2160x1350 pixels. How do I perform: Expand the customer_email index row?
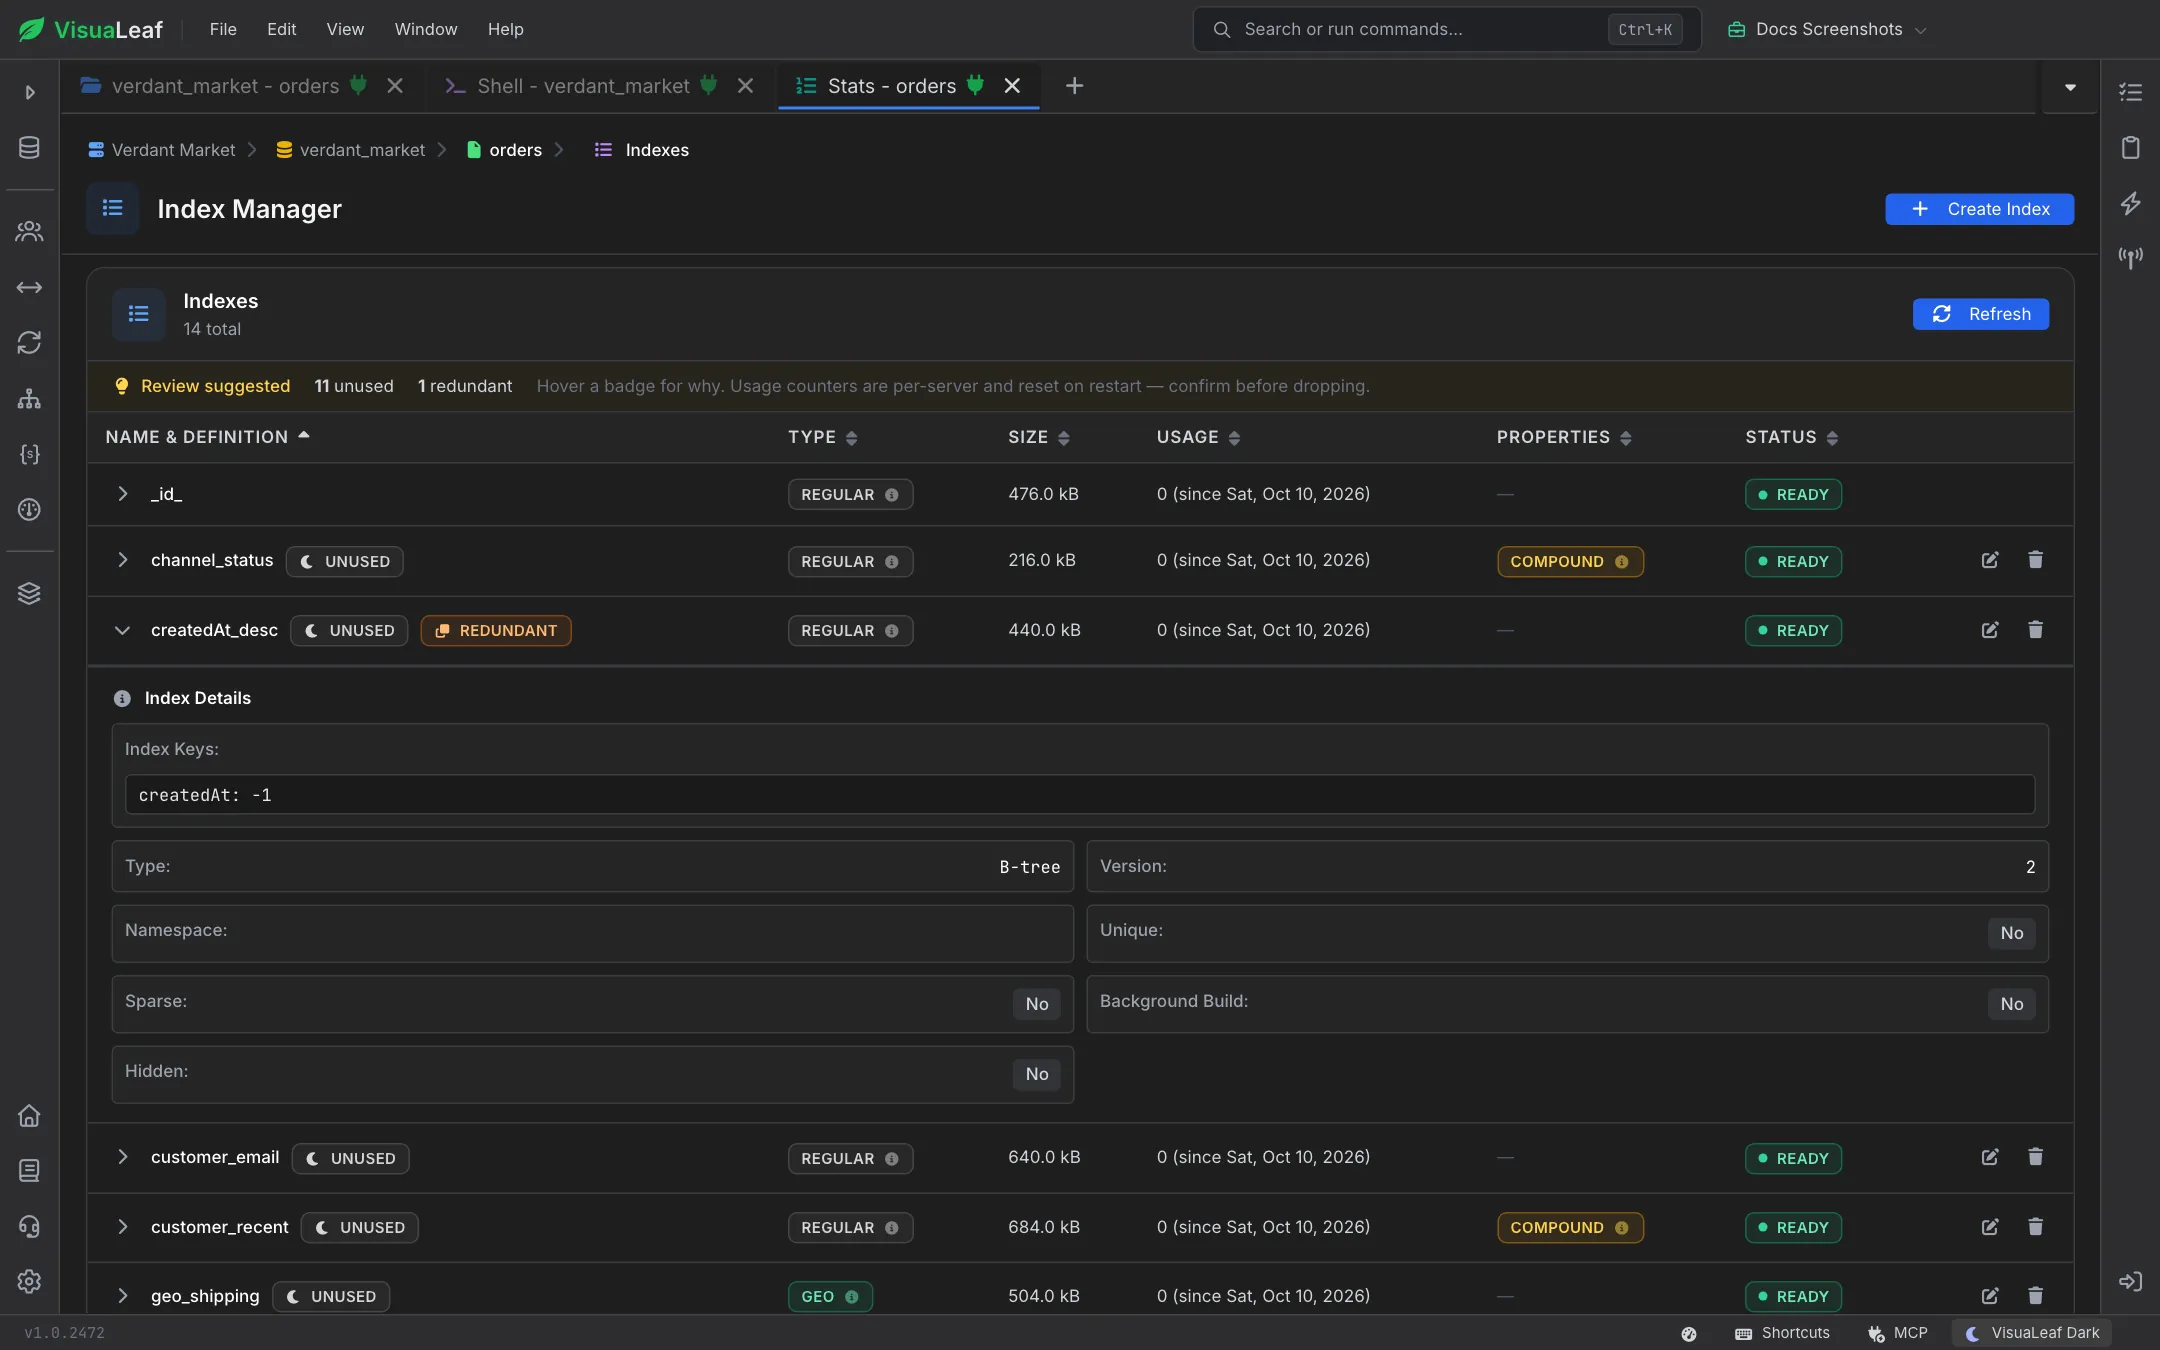pyautogui.click(x=122, y=1157)
